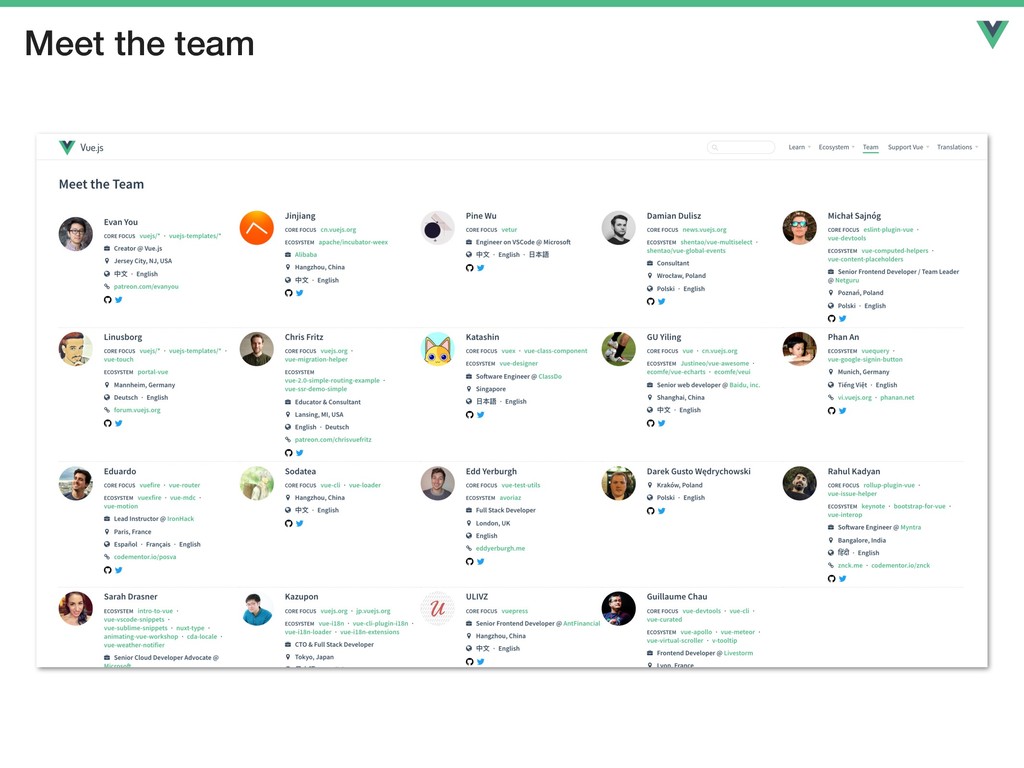1024x768 pixels.
Task: Open Pine Wu's GitHub icon
Action: [470, 268]
